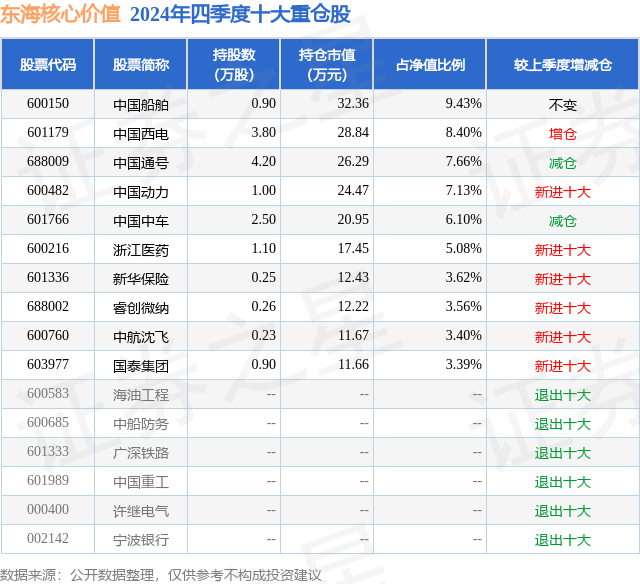640x584 pixels.
Task: Select stock code 000400
Action: [x=48, y=509]
